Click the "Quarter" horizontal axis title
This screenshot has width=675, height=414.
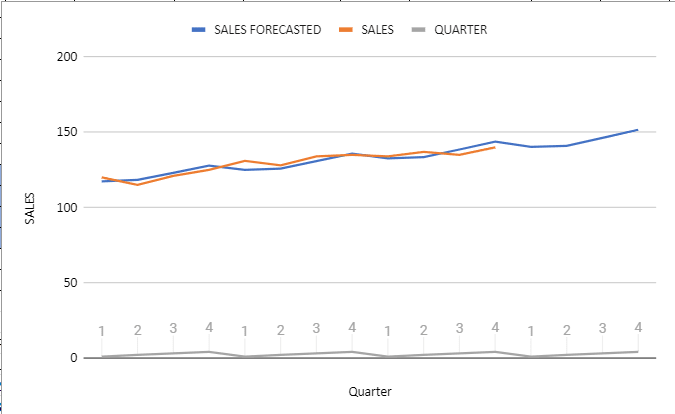click(370, 390)
